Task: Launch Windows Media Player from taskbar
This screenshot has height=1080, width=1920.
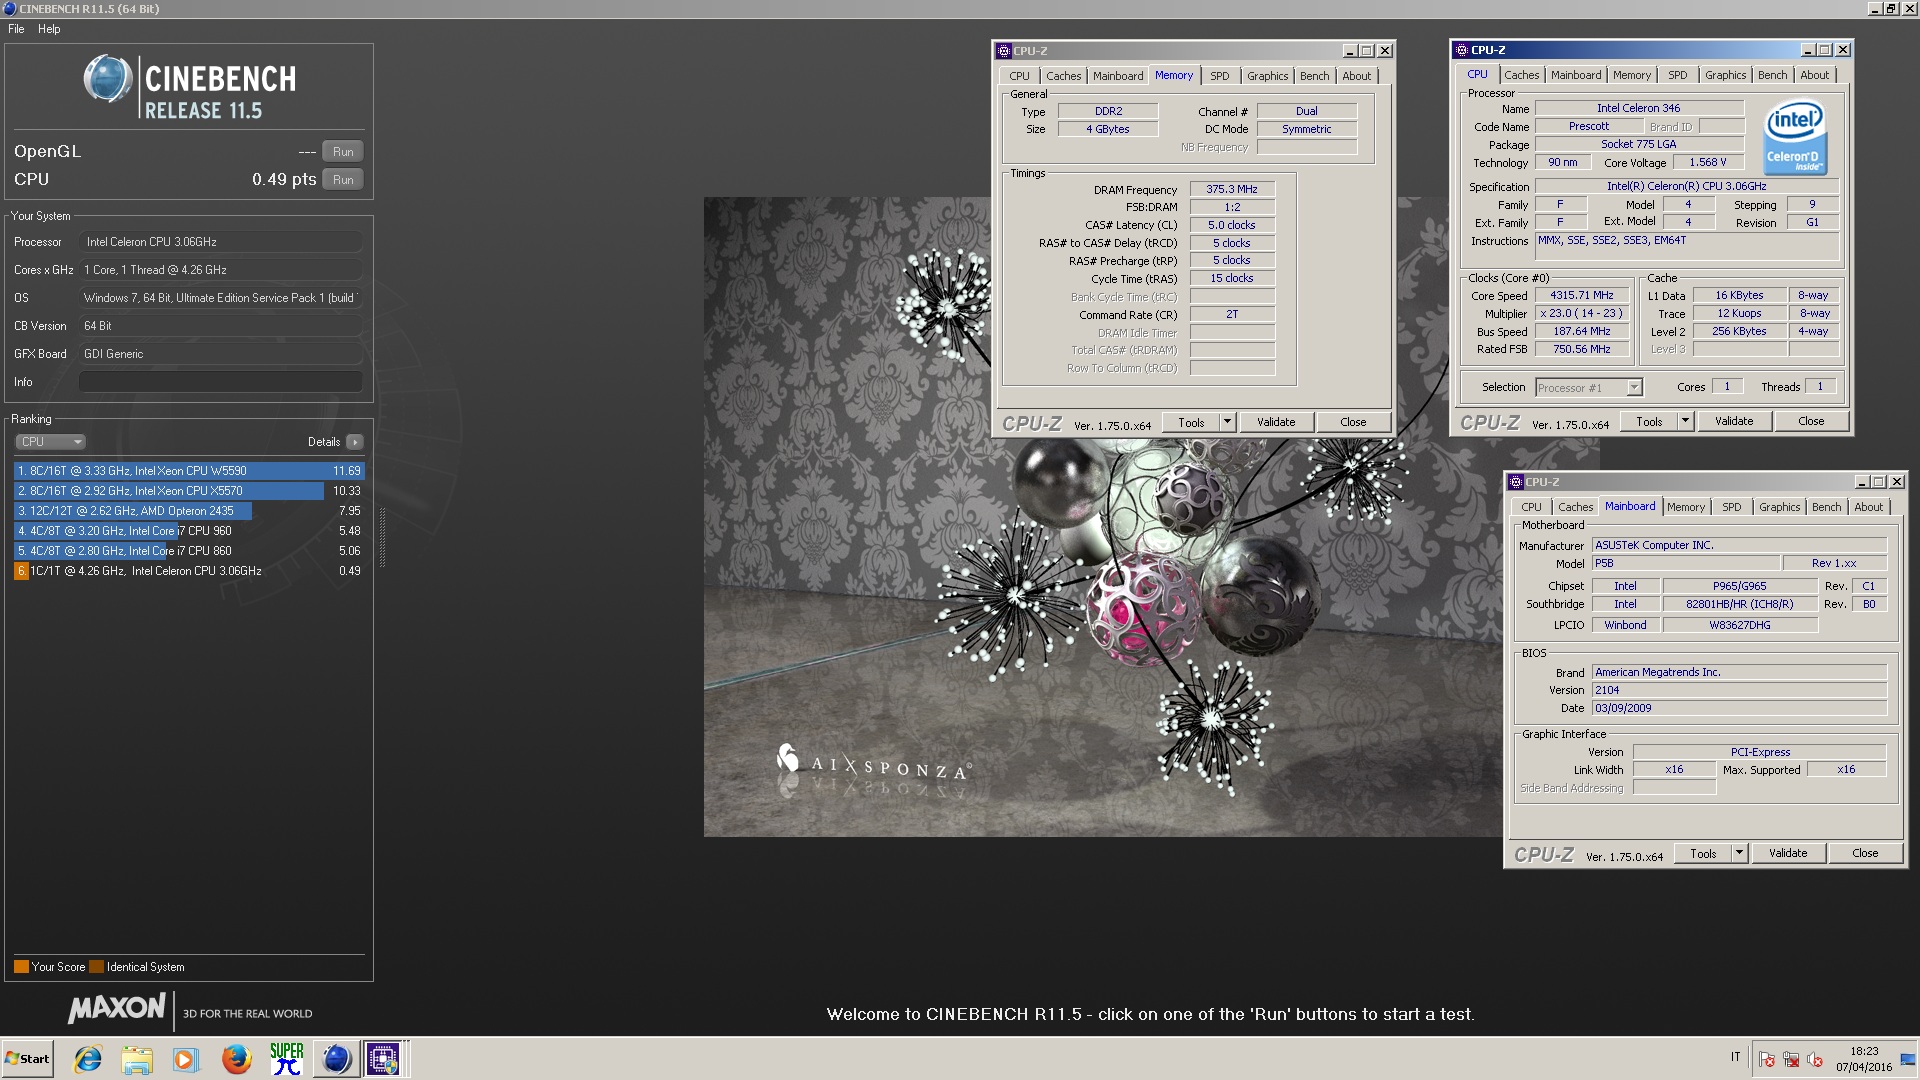Action: [185, 1059]
